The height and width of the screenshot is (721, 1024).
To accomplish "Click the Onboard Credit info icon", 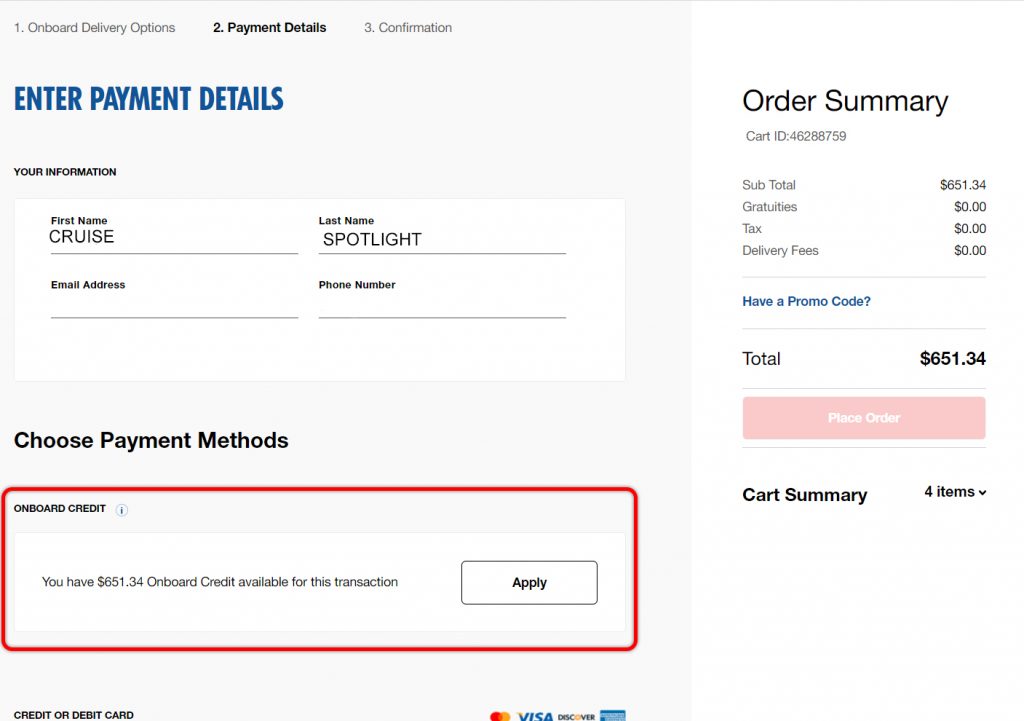I will 121,510.
